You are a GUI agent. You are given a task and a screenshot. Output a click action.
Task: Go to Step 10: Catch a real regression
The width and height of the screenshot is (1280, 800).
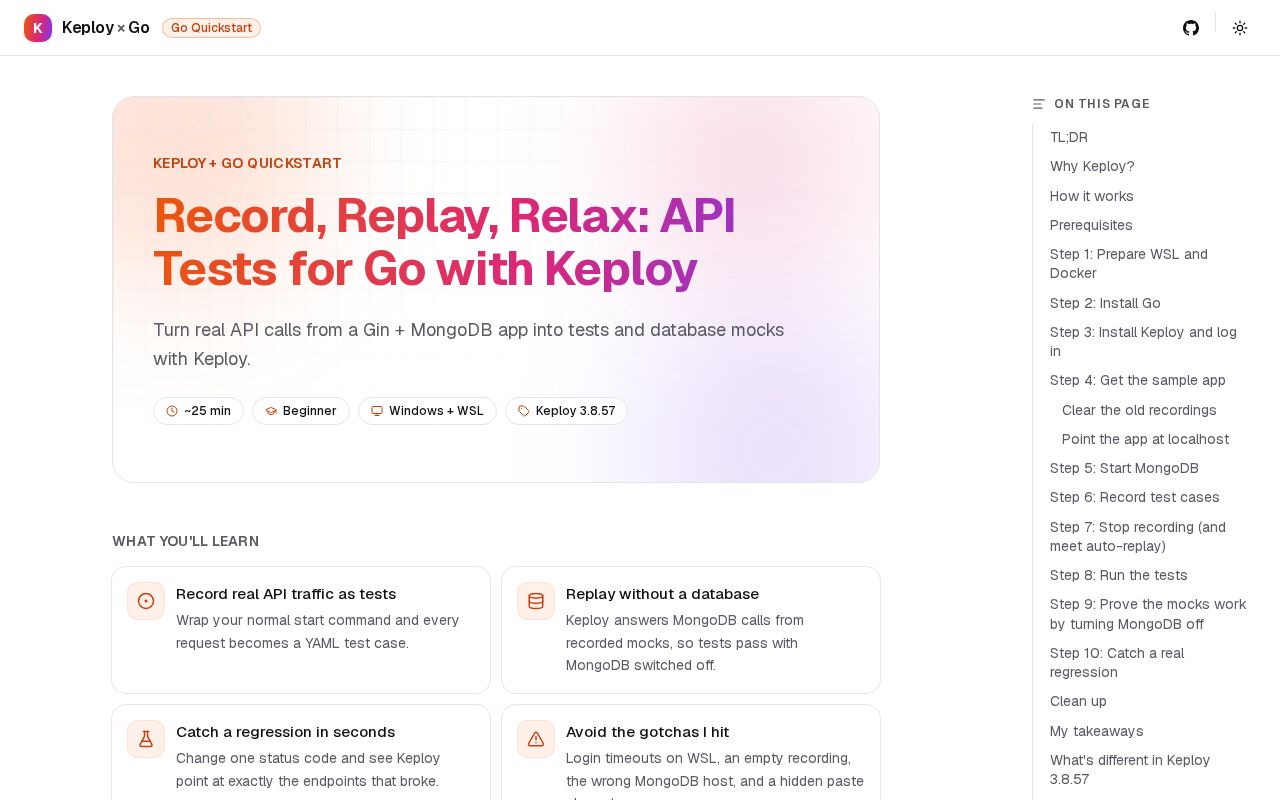(1117, 663)
